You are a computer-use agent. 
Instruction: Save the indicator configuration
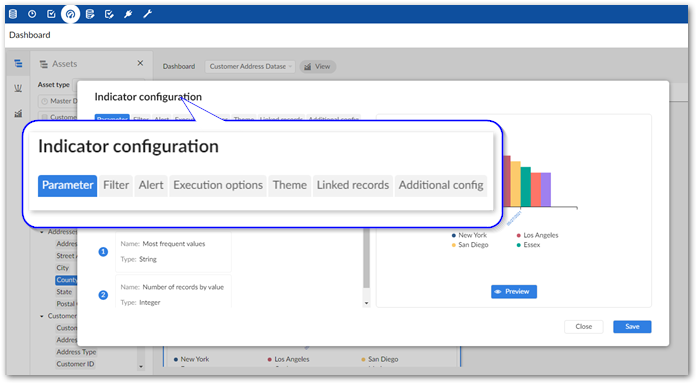[632, 327]
